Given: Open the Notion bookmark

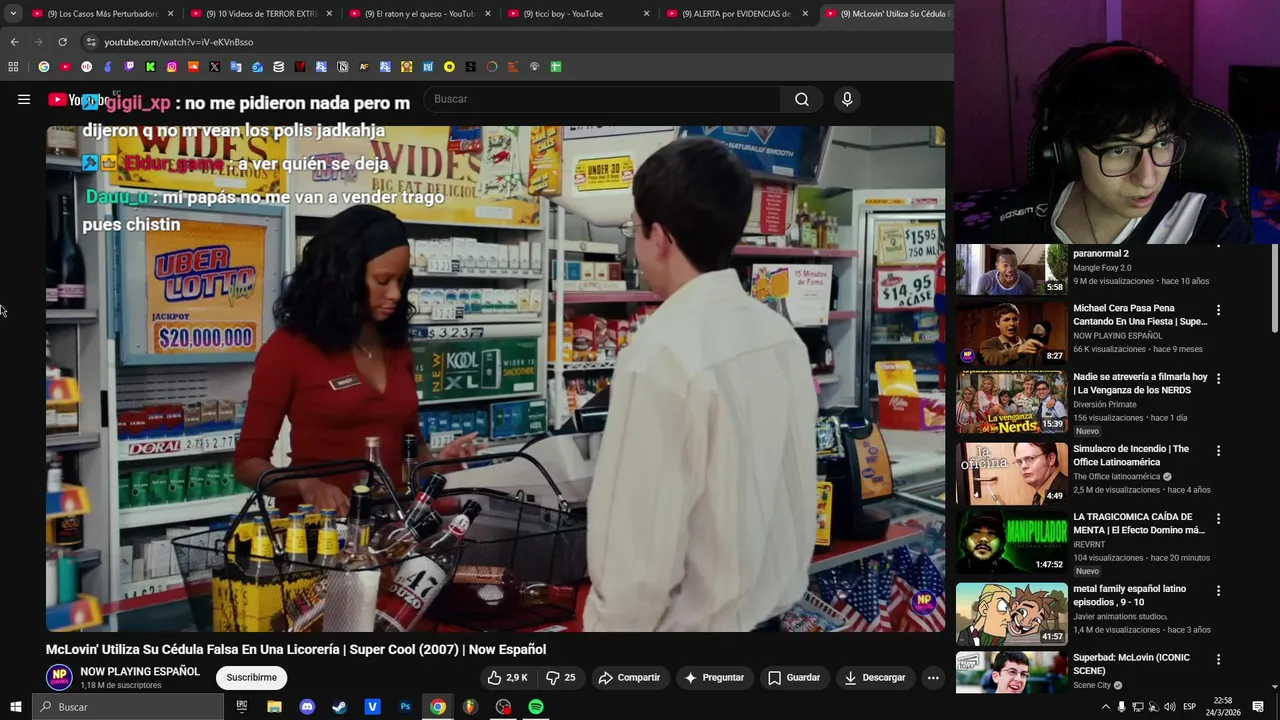Looking at the screenshot, I should (342, 67).
